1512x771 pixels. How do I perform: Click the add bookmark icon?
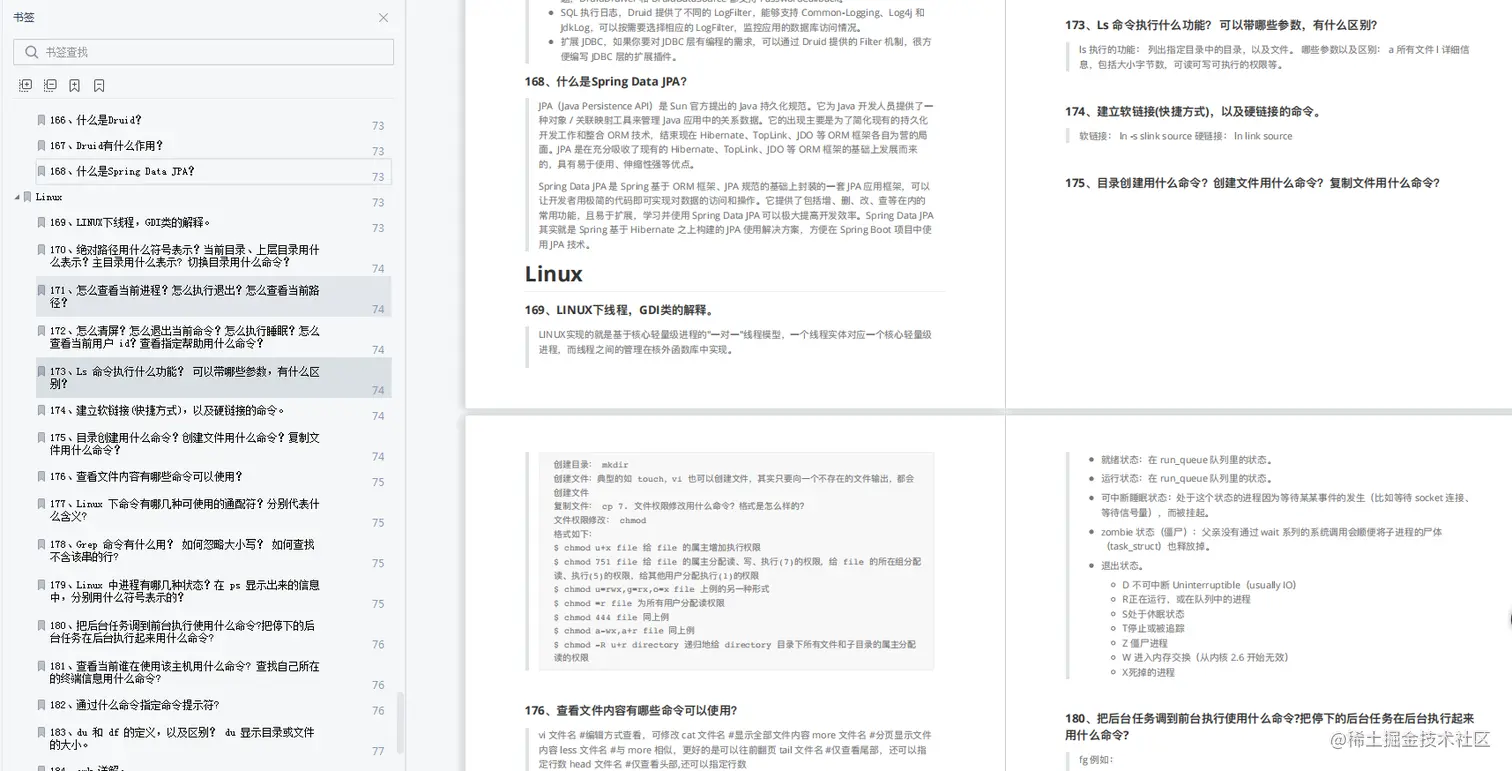pyautogui.click(x=74, y=85)
